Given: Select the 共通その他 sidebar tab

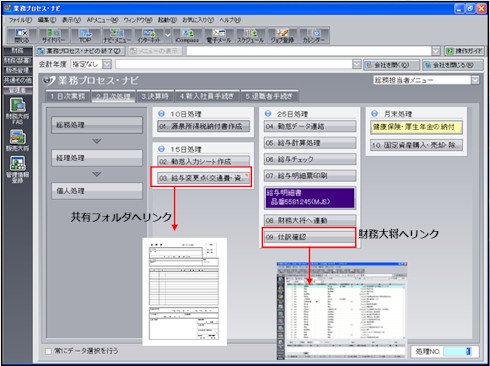Looking at the screenshot, I should coord(17,80).
